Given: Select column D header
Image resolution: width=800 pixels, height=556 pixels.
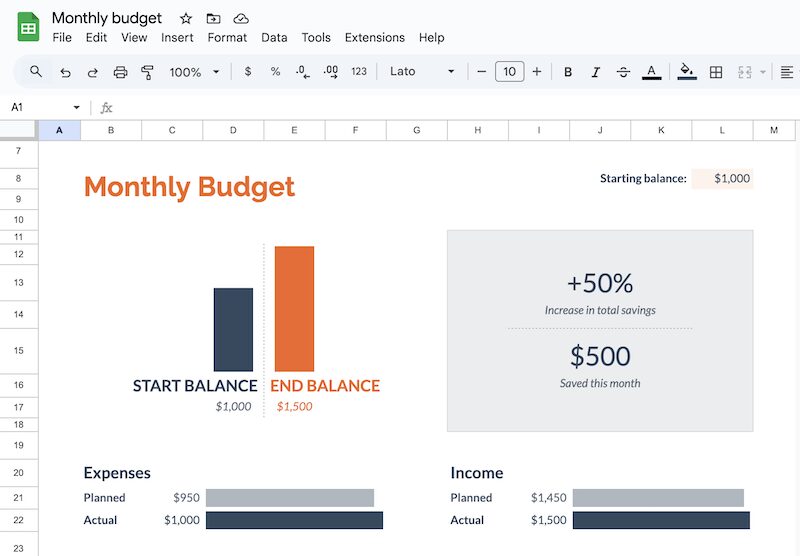Looking at the screenshot, I should pos(233,130).
